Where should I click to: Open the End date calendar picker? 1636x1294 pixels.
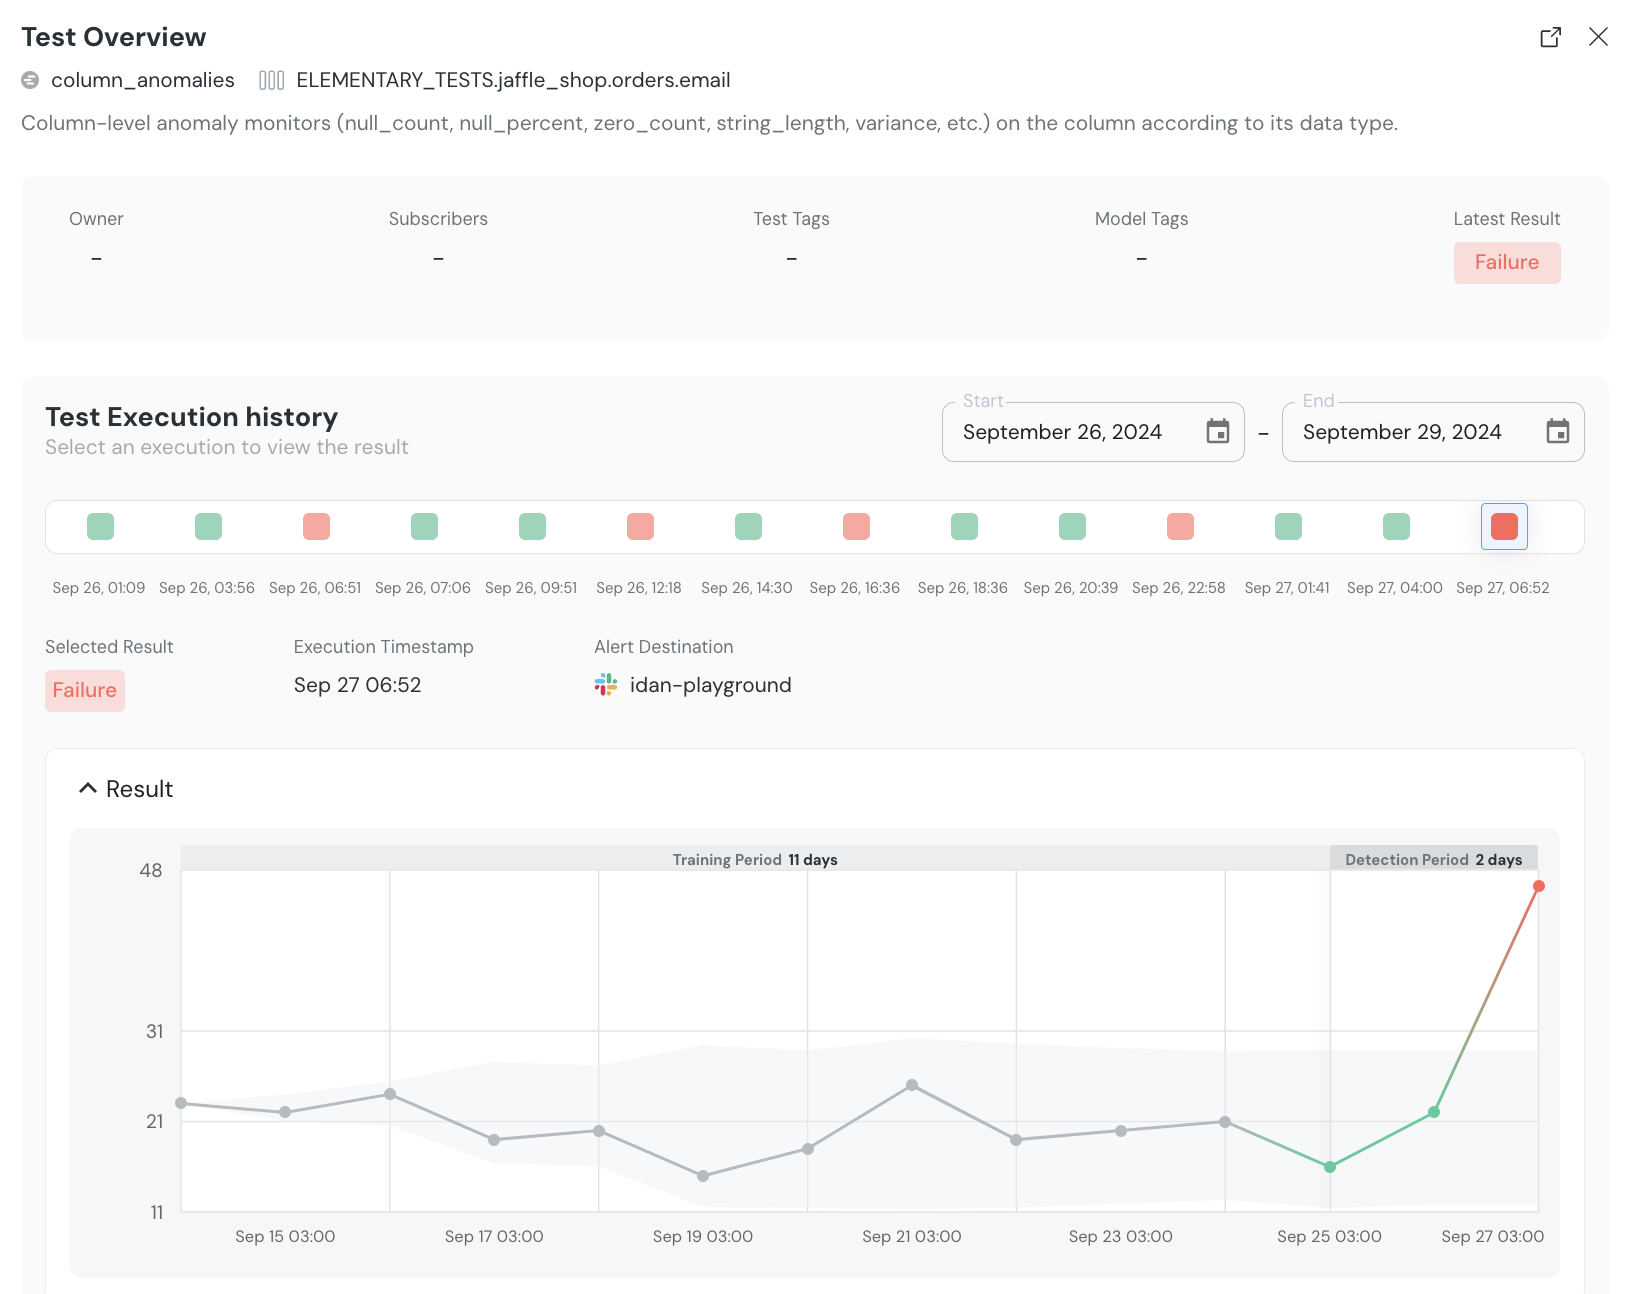coord(1557,432)
